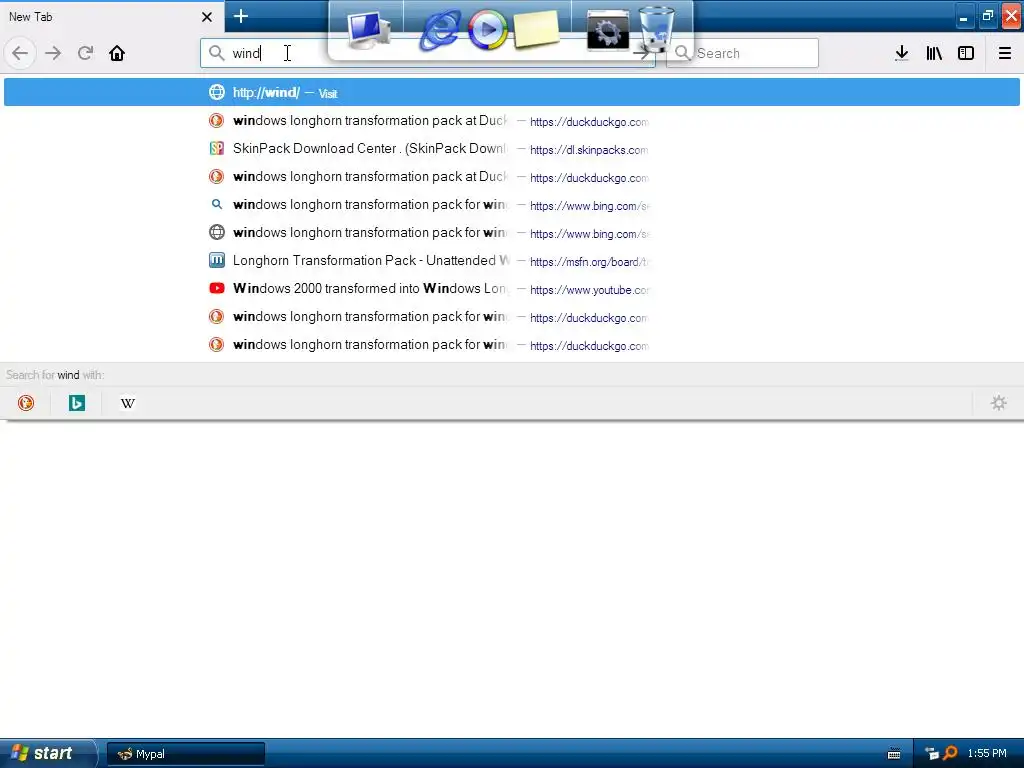Launch Internet Explorer from the dock
Screen dimensions: 1024x768
(440, 29)
